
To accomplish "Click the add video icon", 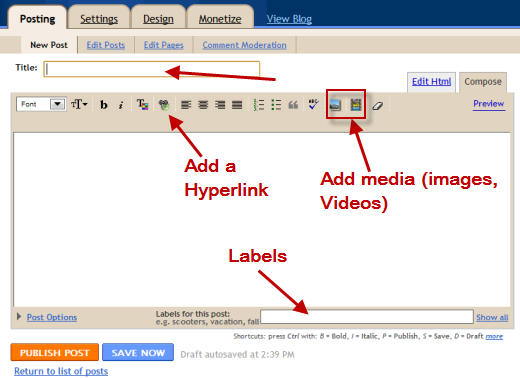I will (x=356, y=105).
